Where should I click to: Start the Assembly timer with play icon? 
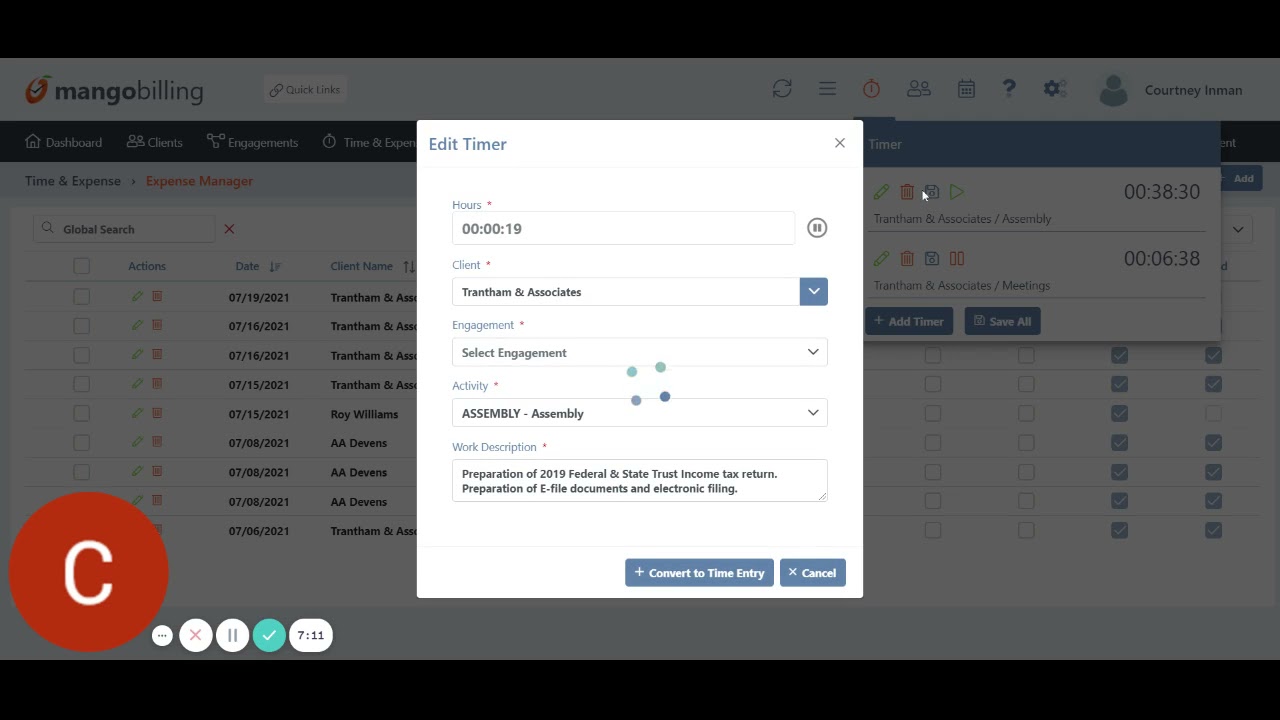click(x=957, y=192)
